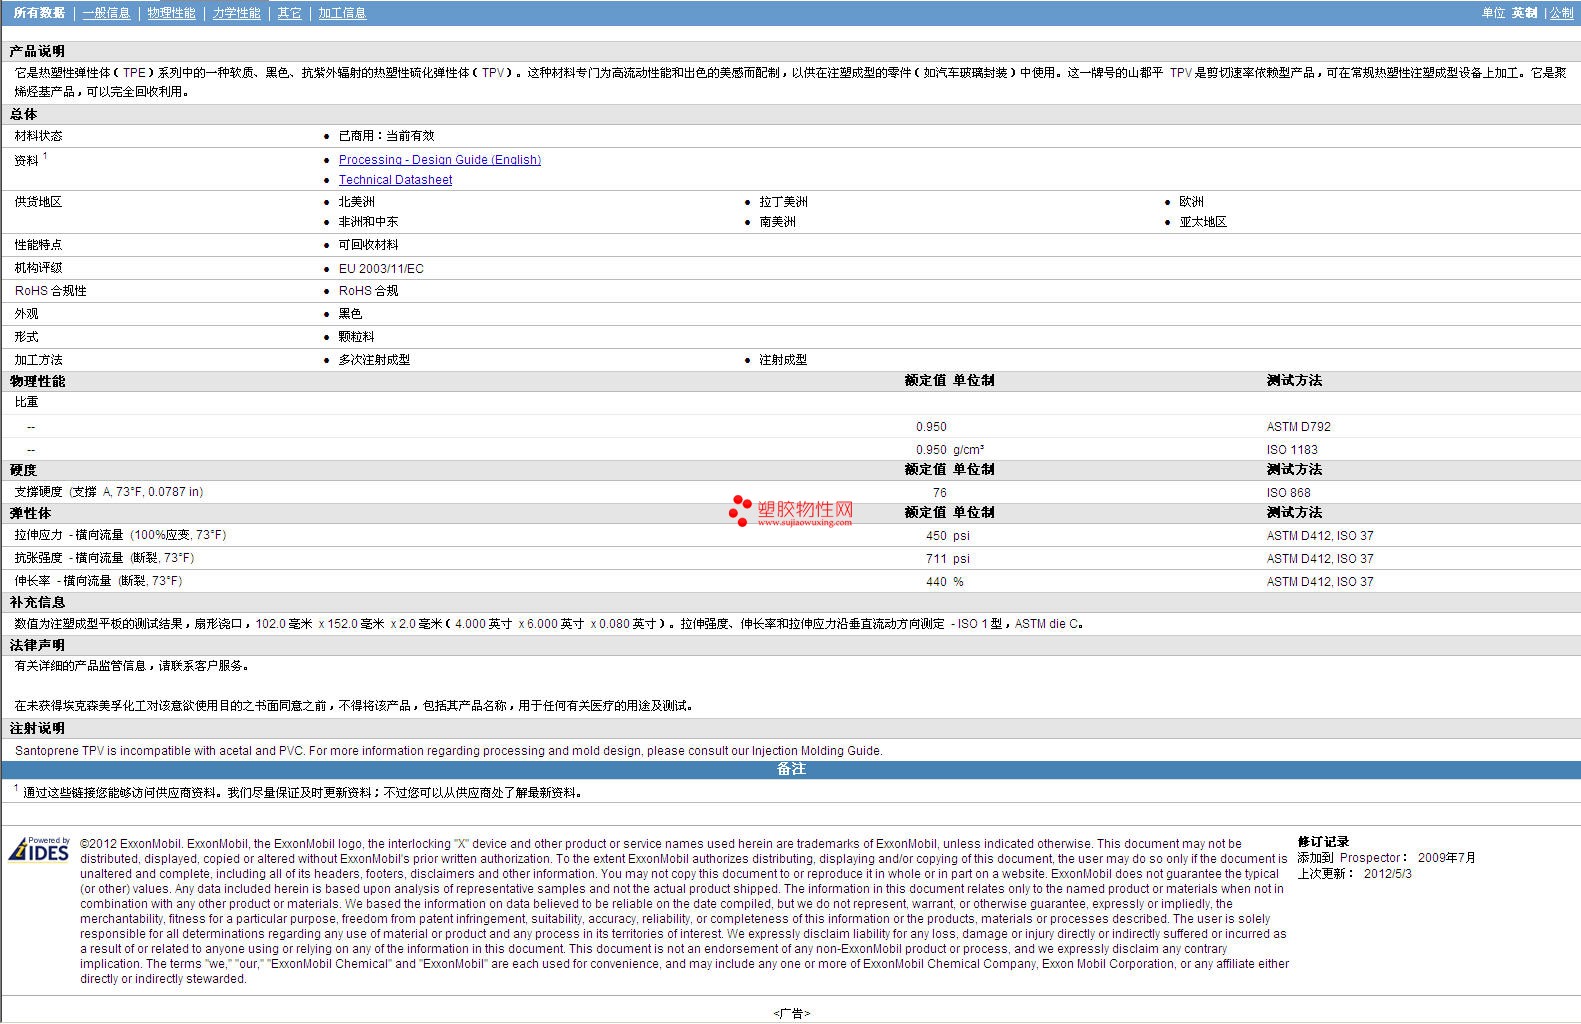Select the 多次注射成型 processing method
This screenshot has height=1024, width=1581.
pyautogui.click(x=374, y=360)
